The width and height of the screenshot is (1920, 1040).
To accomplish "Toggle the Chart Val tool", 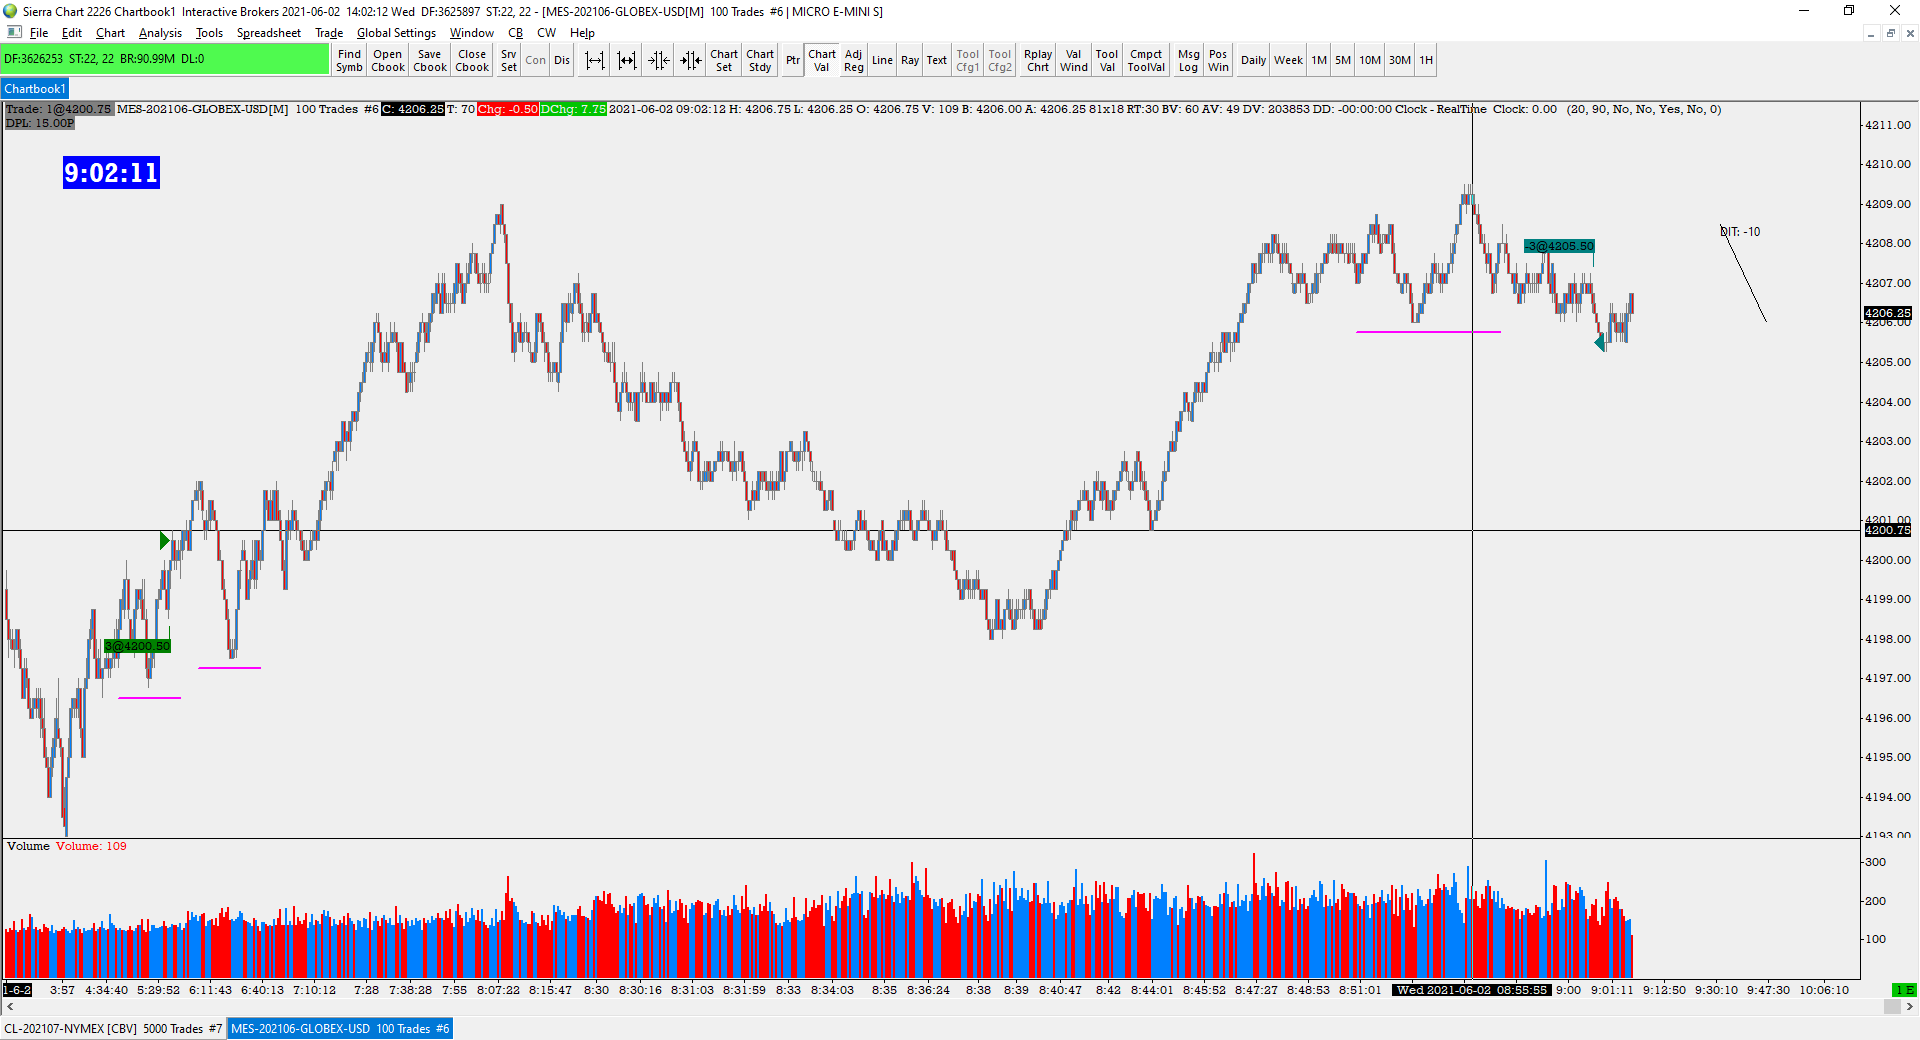I will [x=822, y=61].
